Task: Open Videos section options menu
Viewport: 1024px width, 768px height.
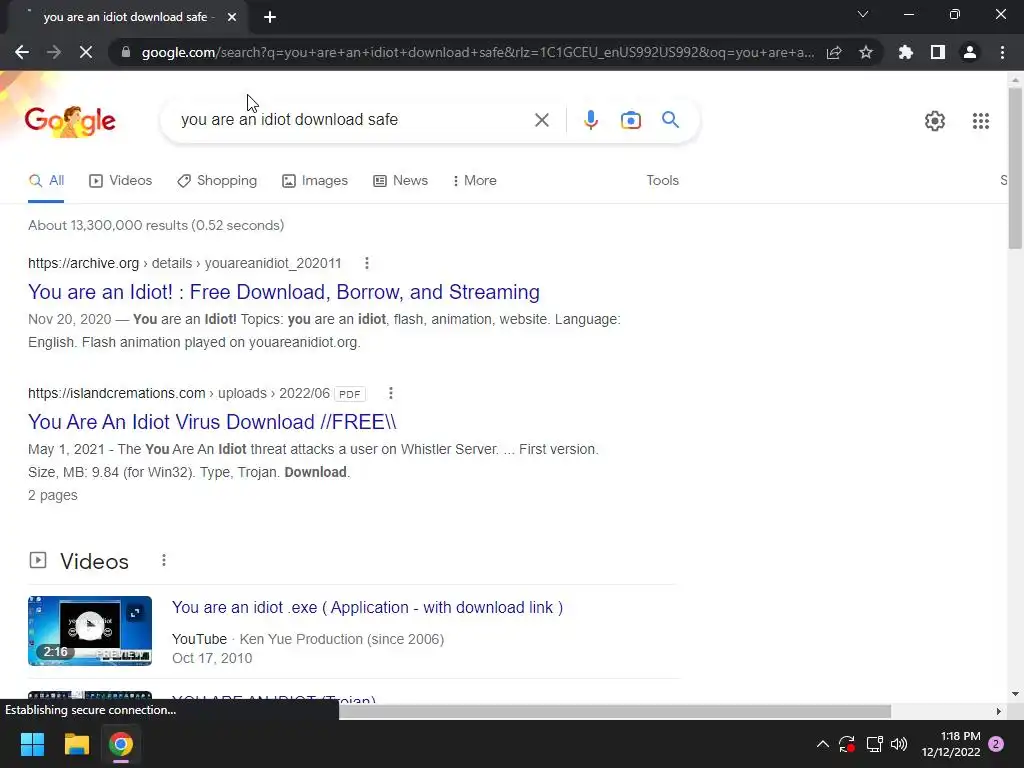Action: tap(164, 560)
